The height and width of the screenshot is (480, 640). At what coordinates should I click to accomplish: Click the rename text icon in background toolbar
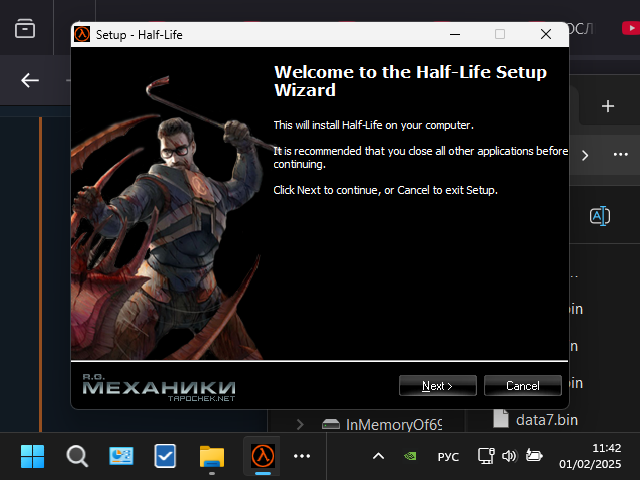pyautogui.click(x=600, y=216)
